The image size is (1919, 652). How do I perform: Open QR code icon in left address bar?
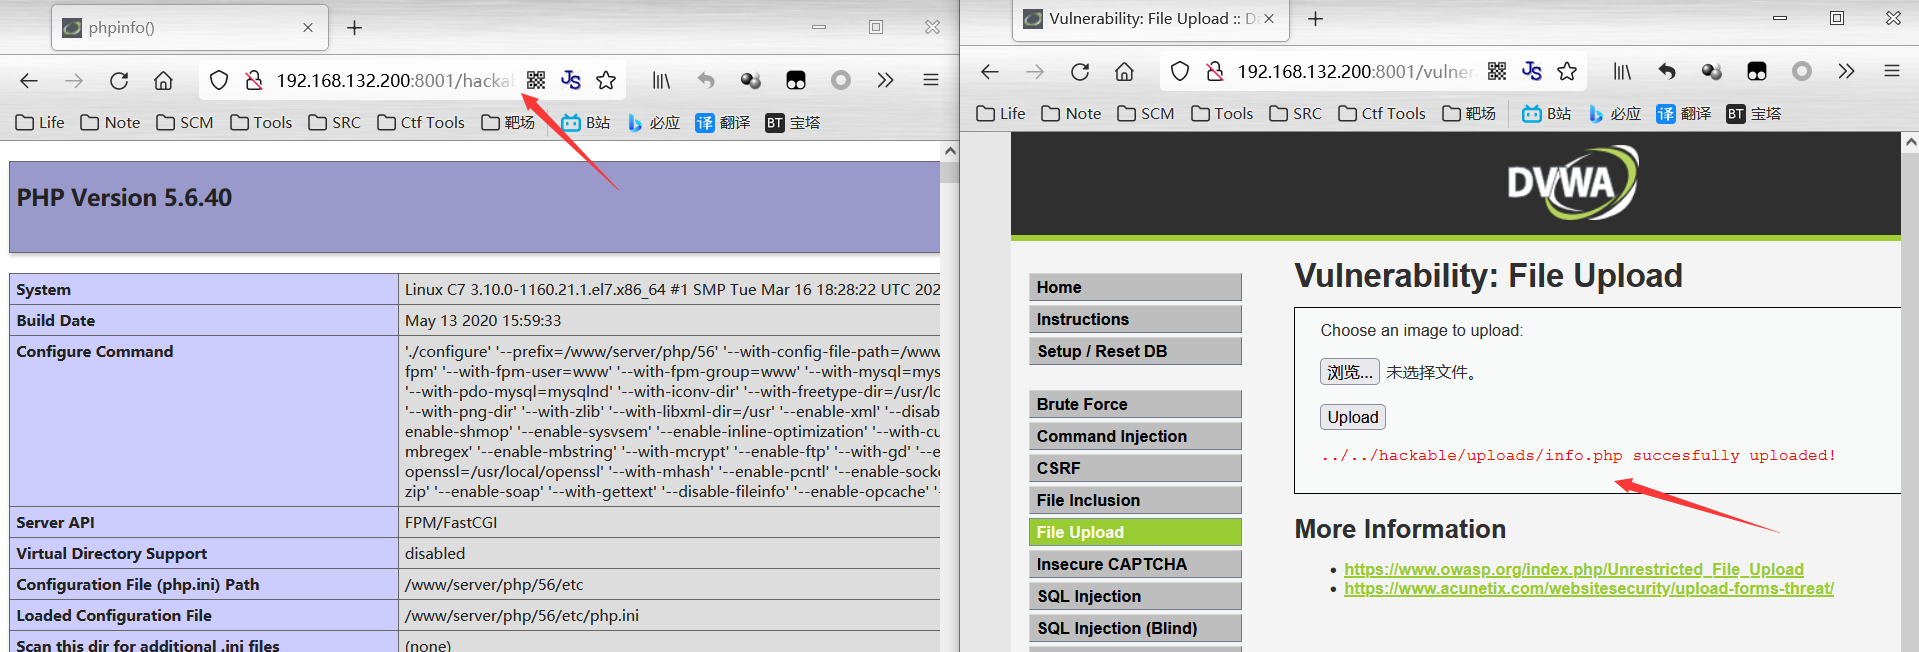tap(536, 80)
